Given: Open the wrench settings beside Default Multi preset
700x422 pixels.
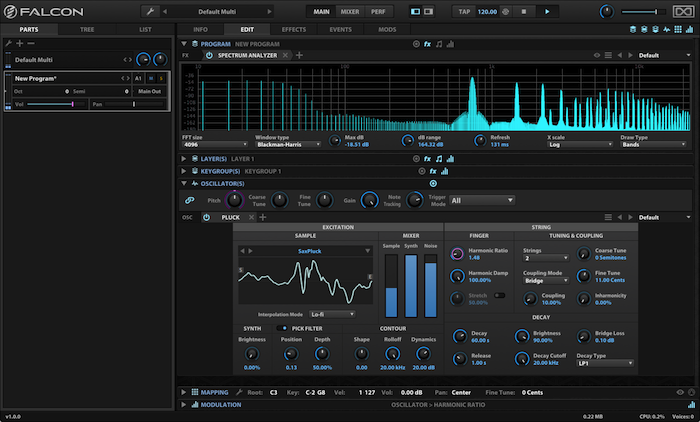Looking at the screenshot, I should [x=150, y=12].
